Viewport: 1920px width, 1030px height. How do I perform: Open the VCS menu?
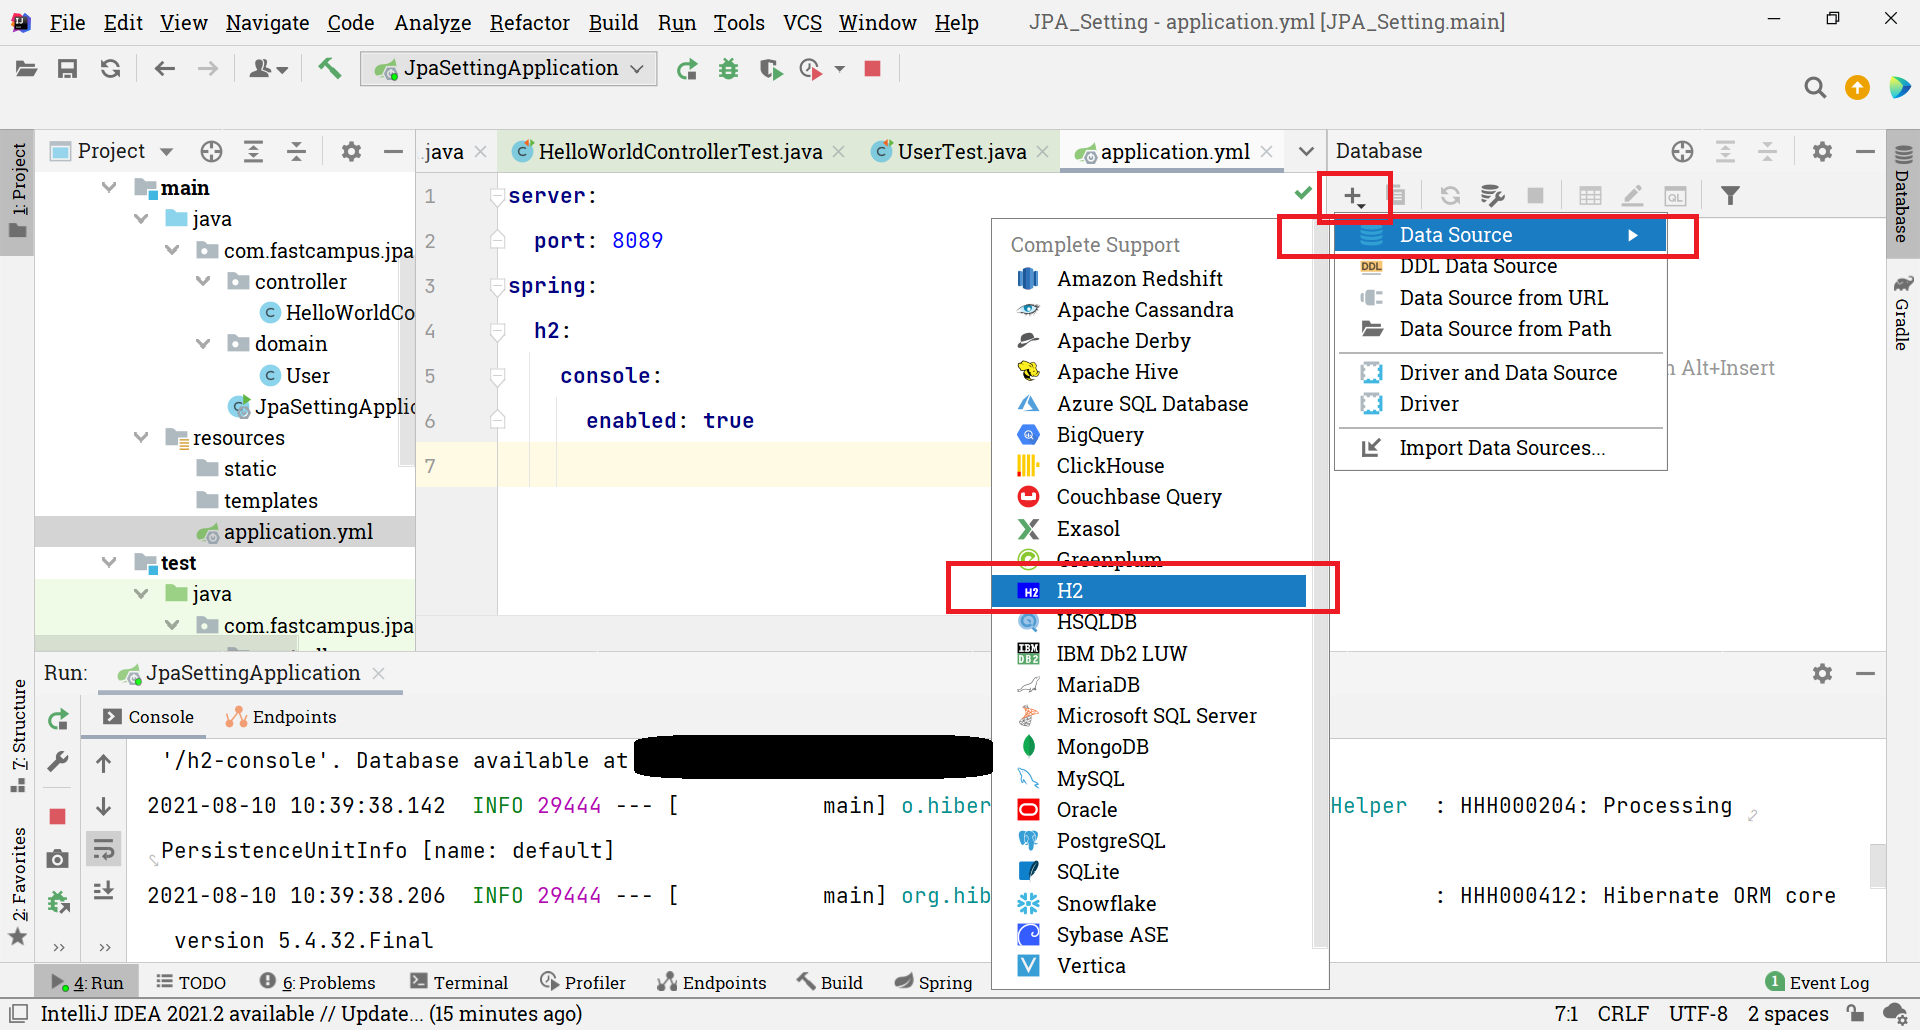[802, 22]
